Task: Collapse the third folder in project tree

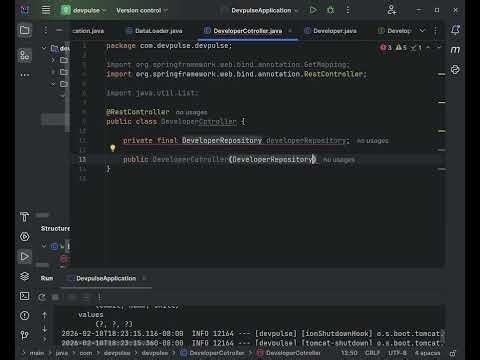Action: 53,84
